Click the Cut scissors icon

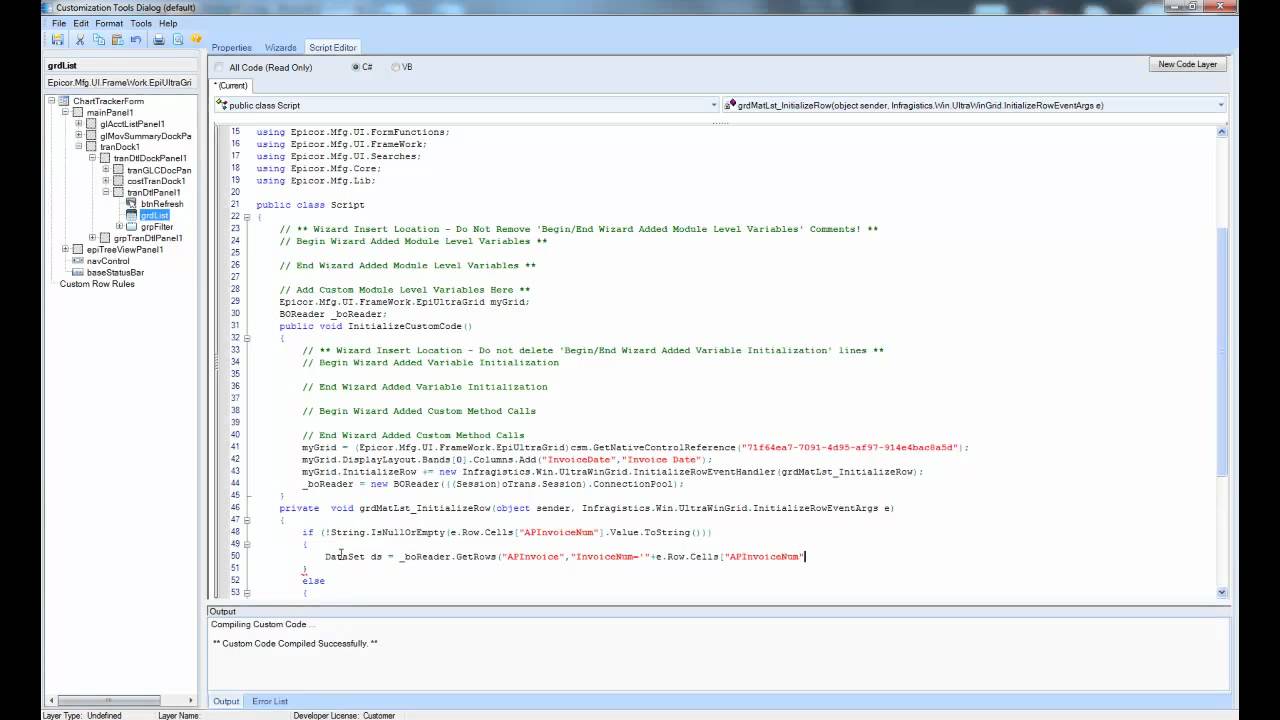click(81, 40)
